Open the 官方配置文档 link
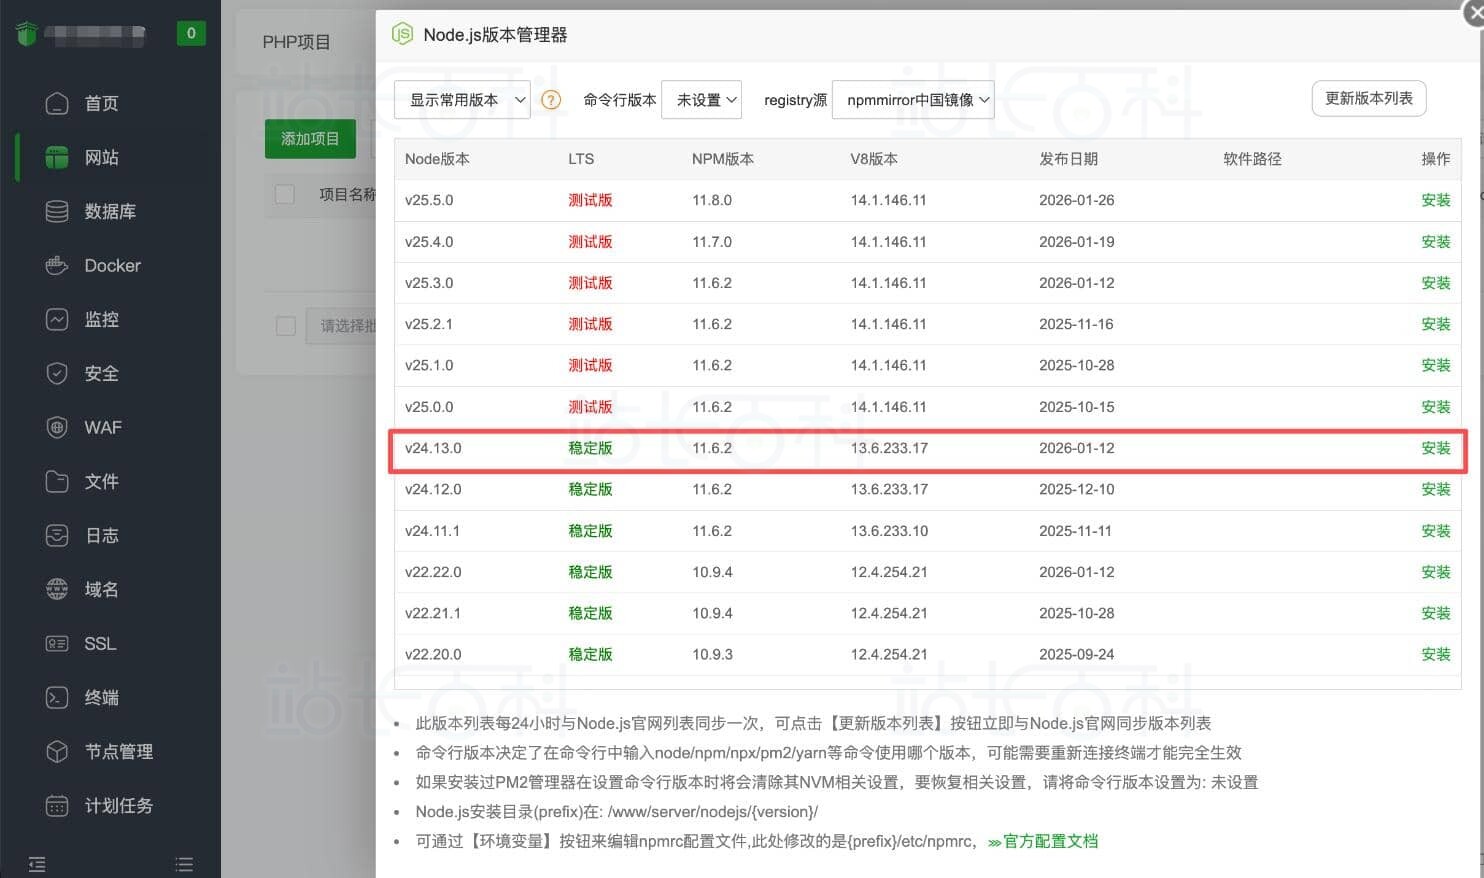Image resolution: width=1484 pixels, height=878 pixels. click(x=1049, y=841)
